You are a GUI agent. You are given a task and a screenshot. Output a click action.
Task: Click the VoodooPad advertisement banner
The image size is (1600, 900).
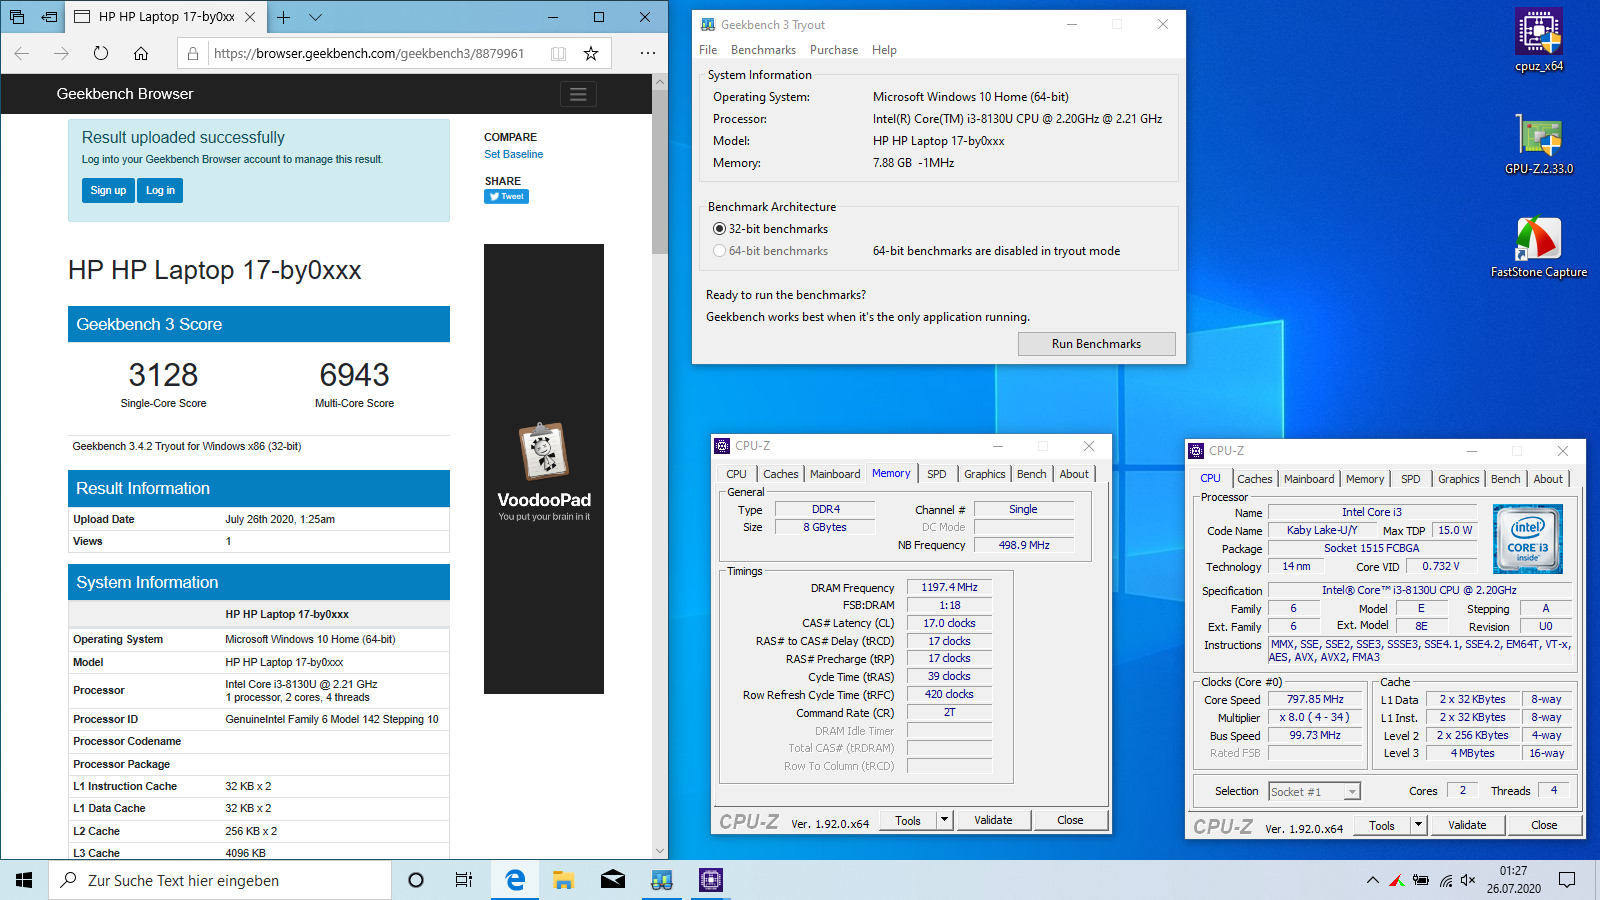click(544, 469)
